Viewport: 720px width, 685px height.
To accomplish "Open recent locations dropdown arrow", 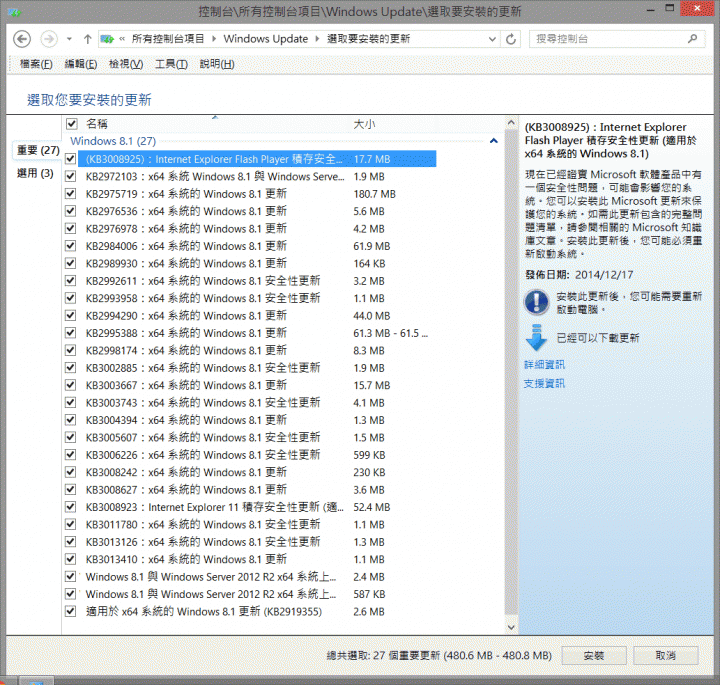I will click(x=69, y=39).
